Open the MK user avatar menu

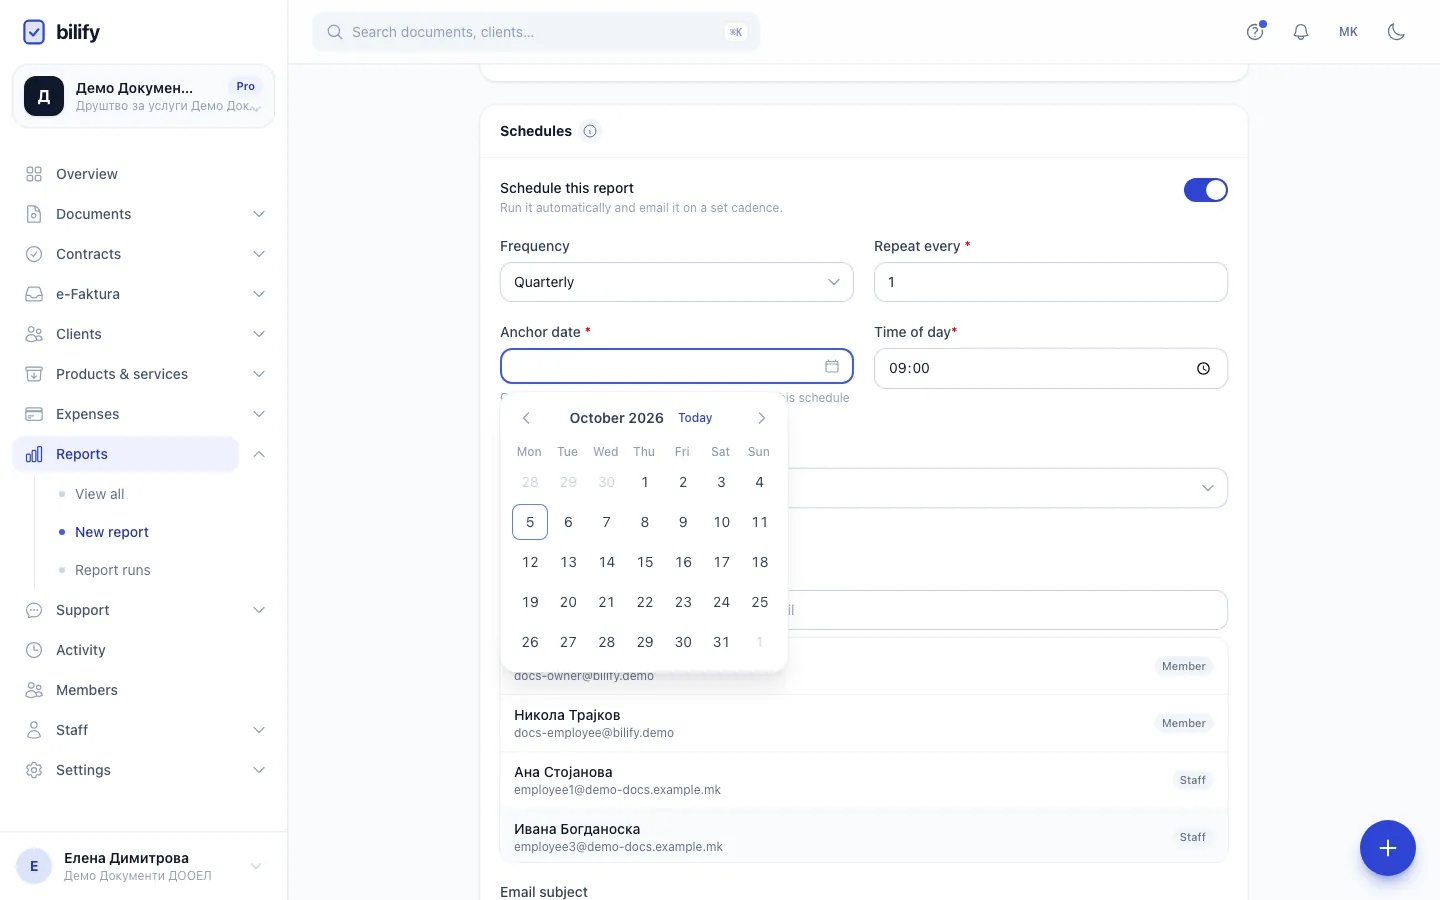(1348, 32)
